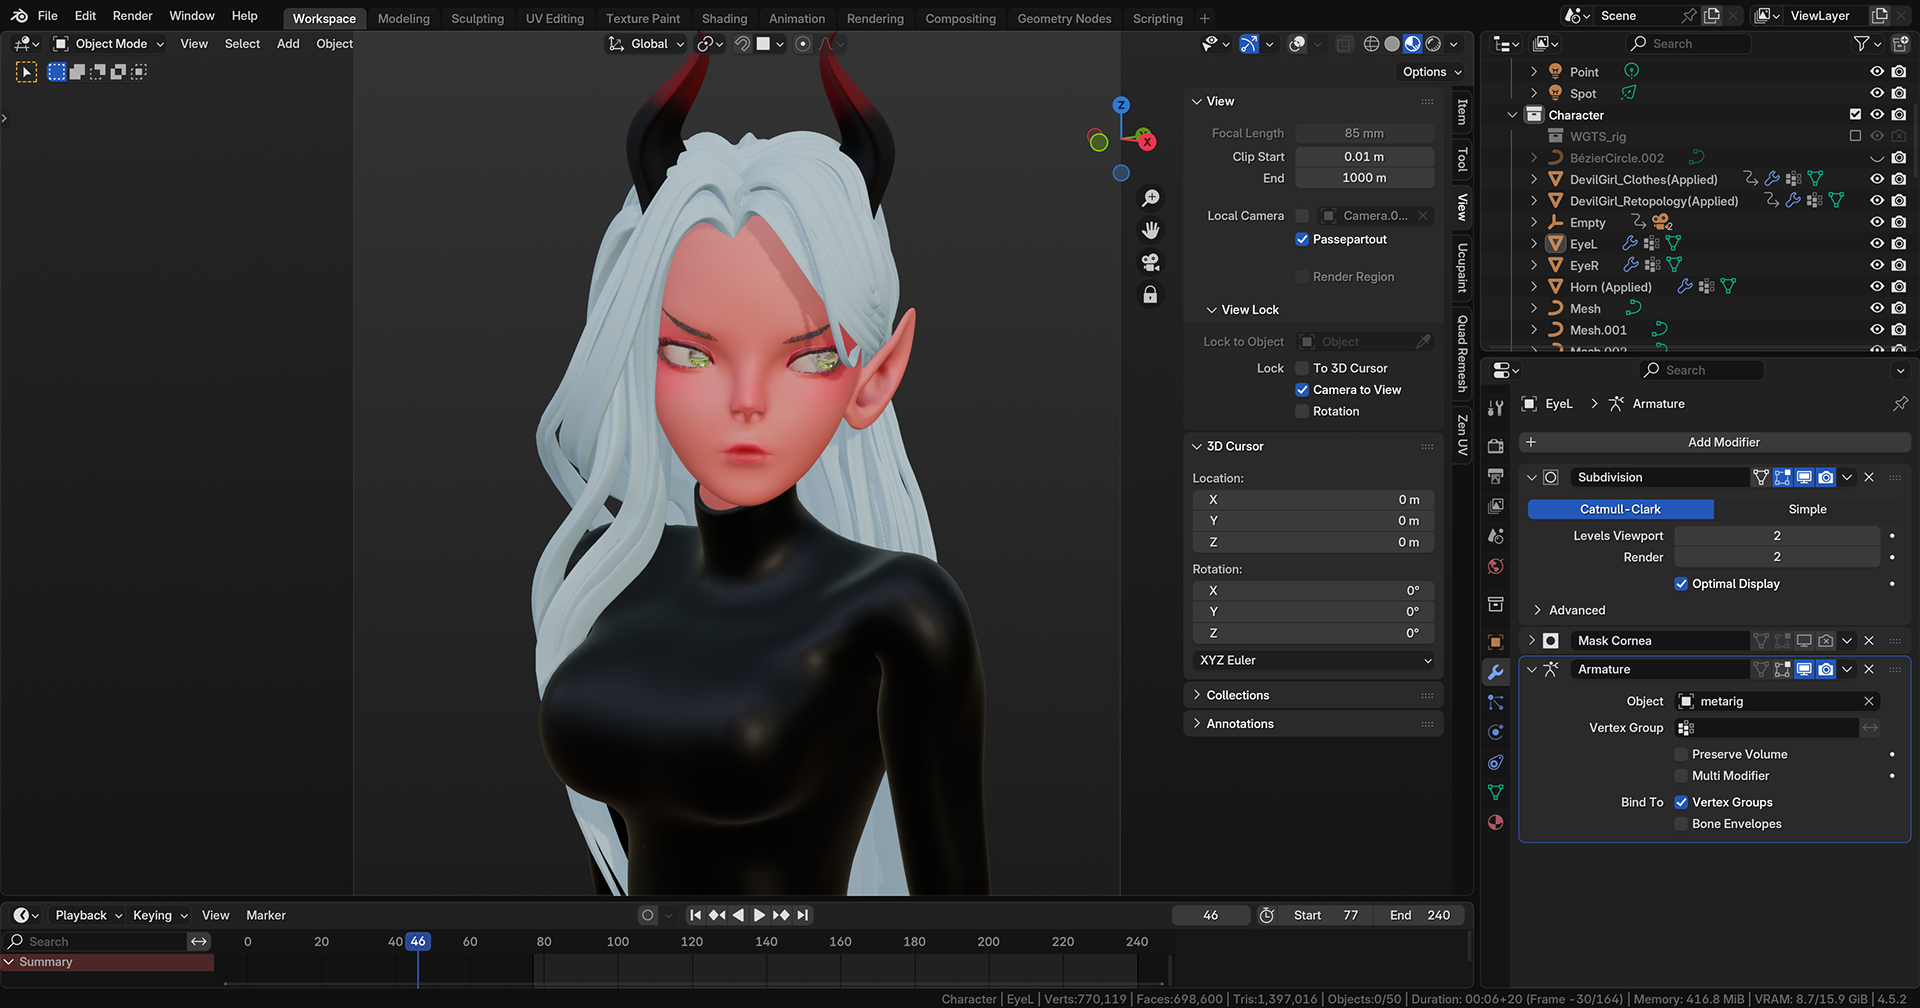The image size is (1920, 1008).
Task: Switch to the Sculpting workspace tab
Action: (x=477, y=19)
